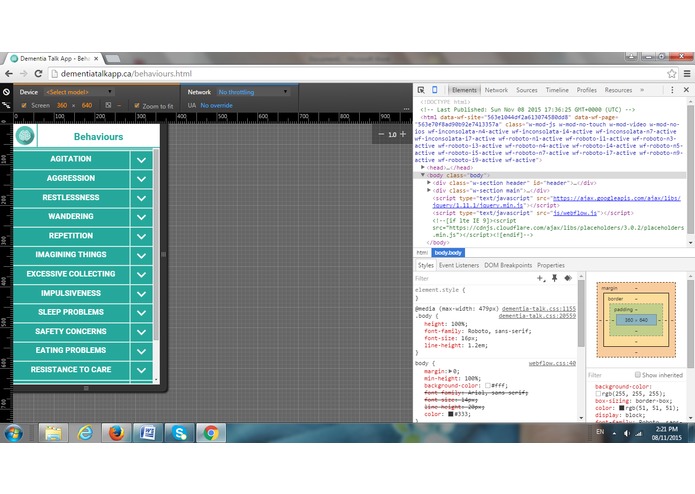The height and width of the screenshot is (494, 695).
Task: Click the REPETITION button
Action: 71,236
